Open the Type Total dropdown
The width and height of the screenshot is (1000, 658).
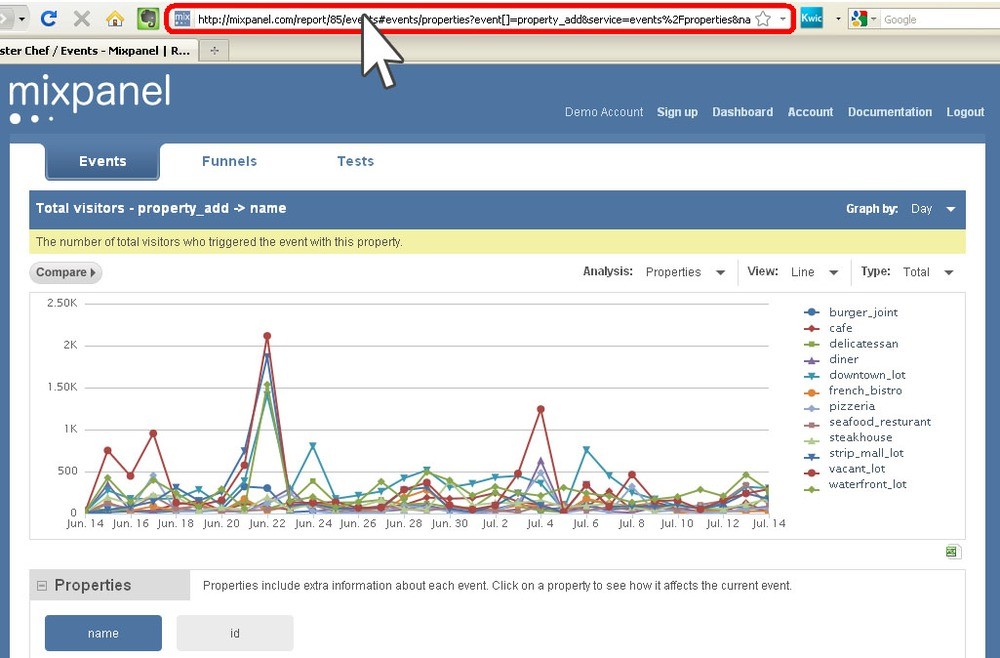(x=928, y=272)
